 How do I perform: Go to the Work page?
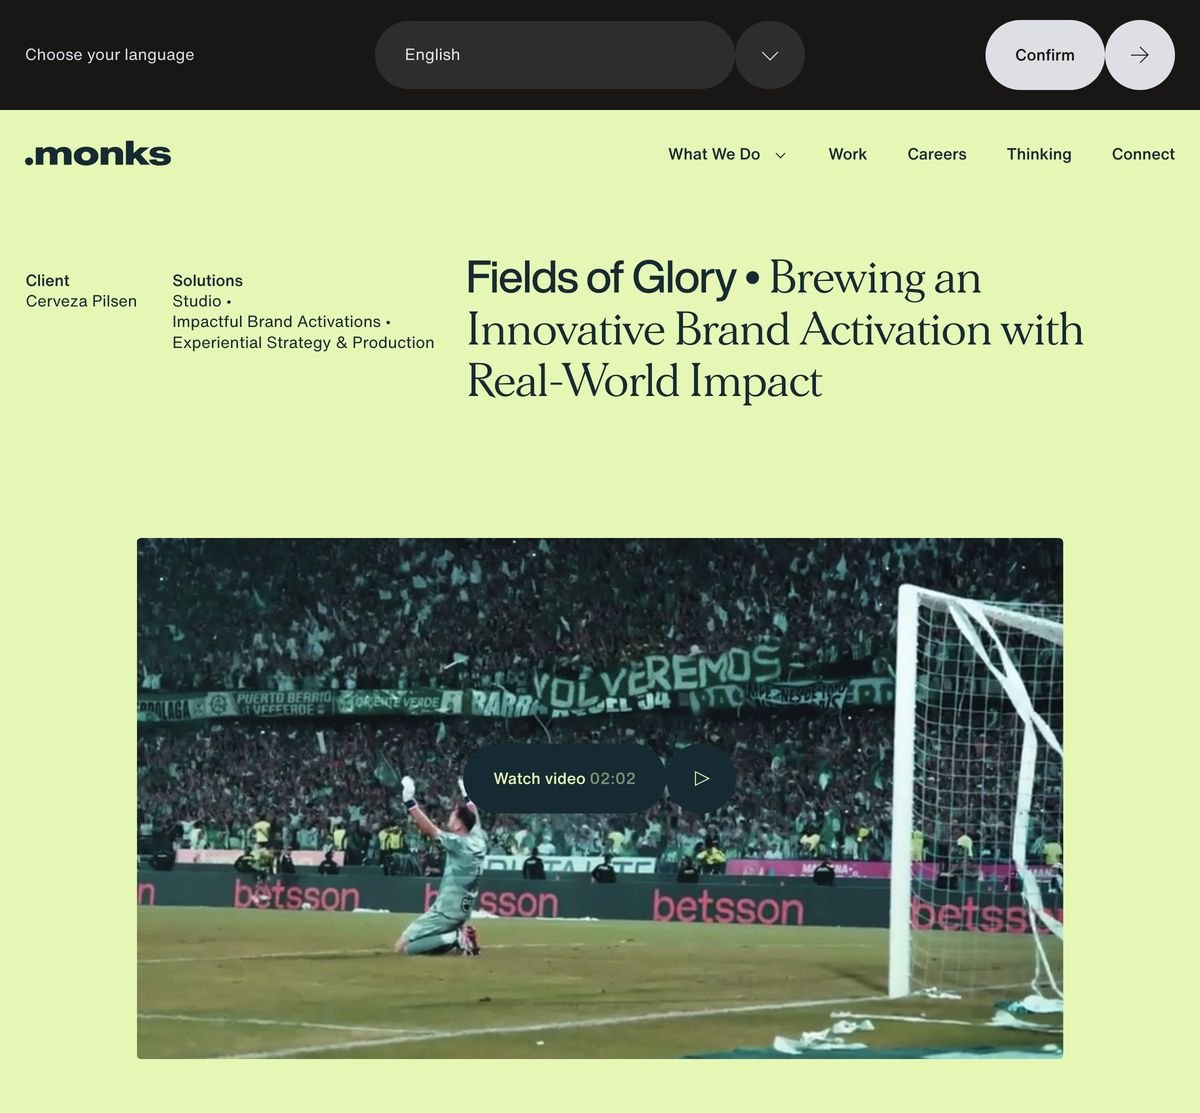click(847, 154)
